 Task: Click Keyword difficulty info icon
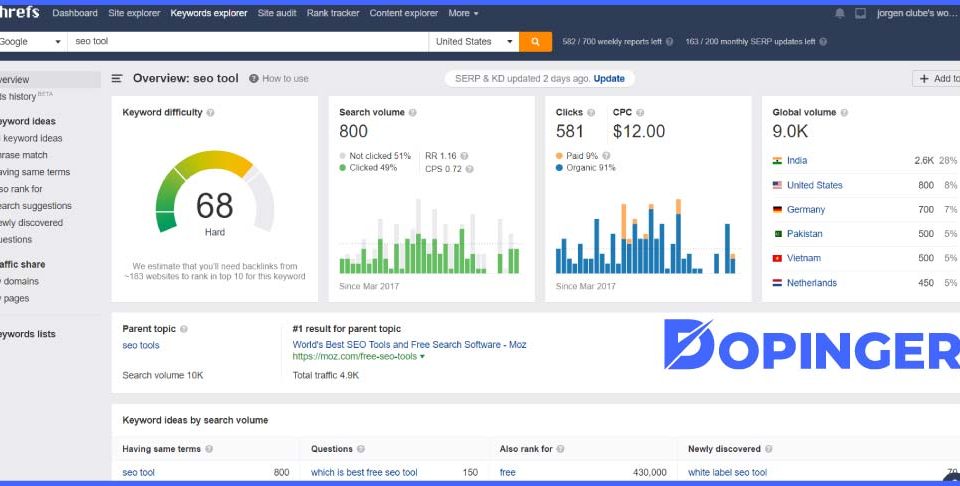point(211,113)
